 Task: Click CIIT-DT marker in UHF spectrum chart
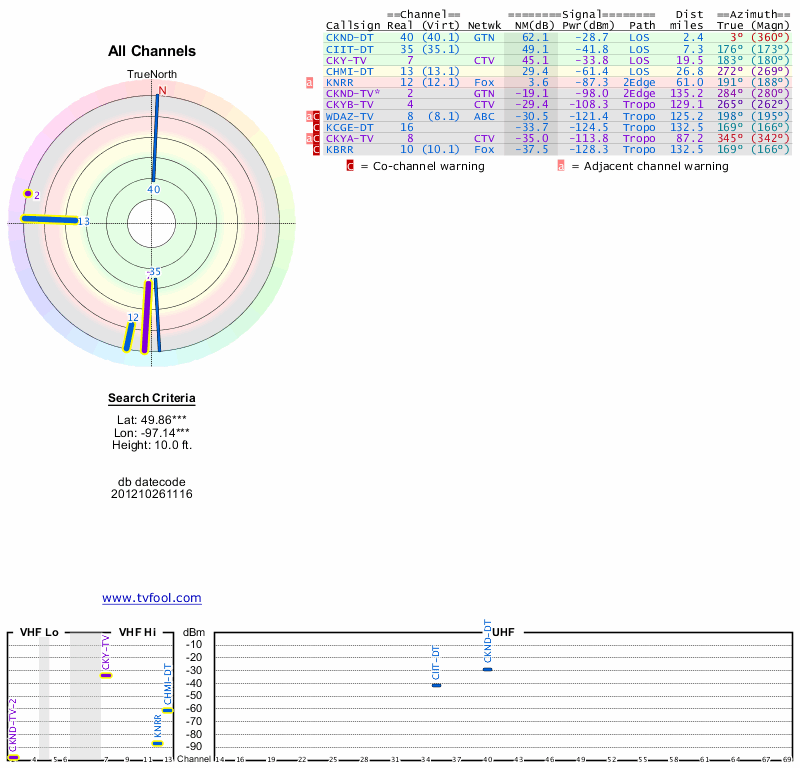436,685
